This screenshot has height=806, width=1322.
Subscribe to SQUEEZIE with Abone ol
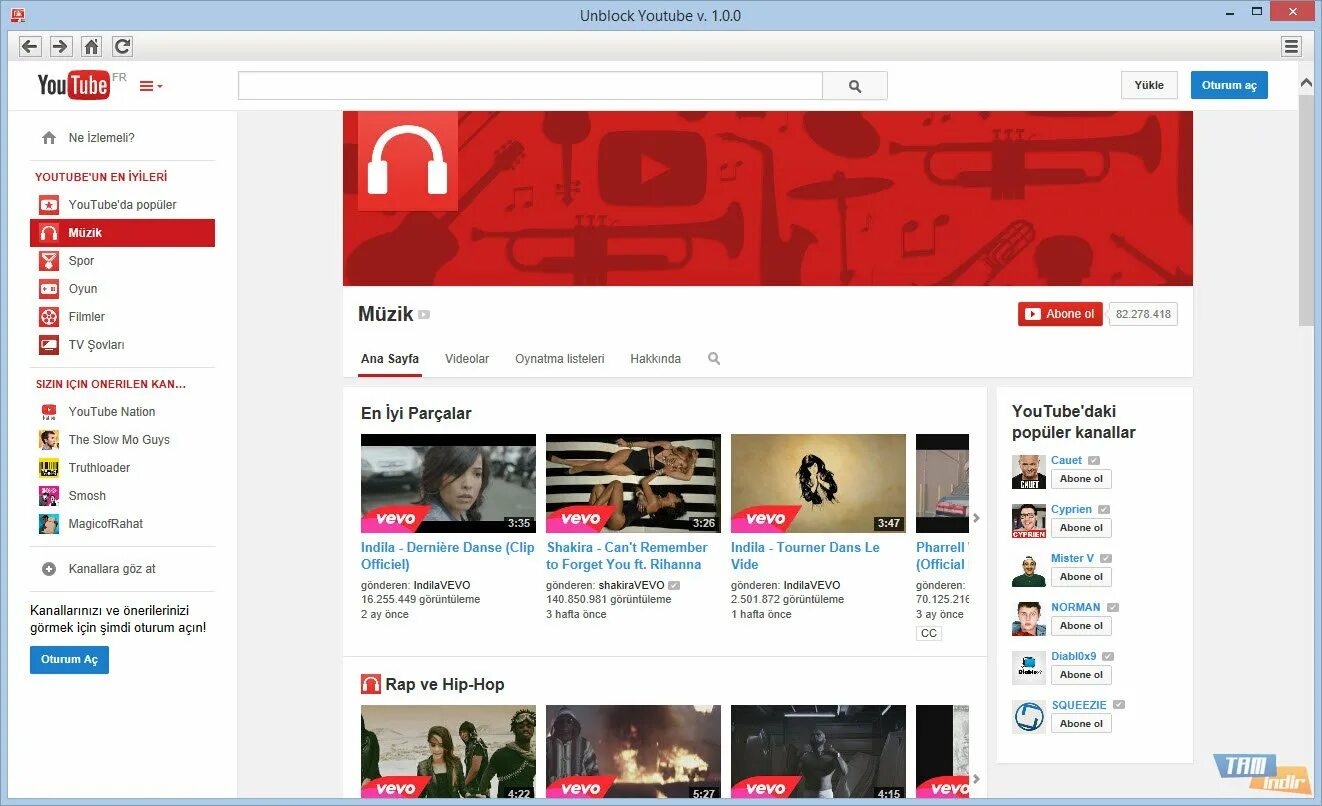click(1081, 724)
